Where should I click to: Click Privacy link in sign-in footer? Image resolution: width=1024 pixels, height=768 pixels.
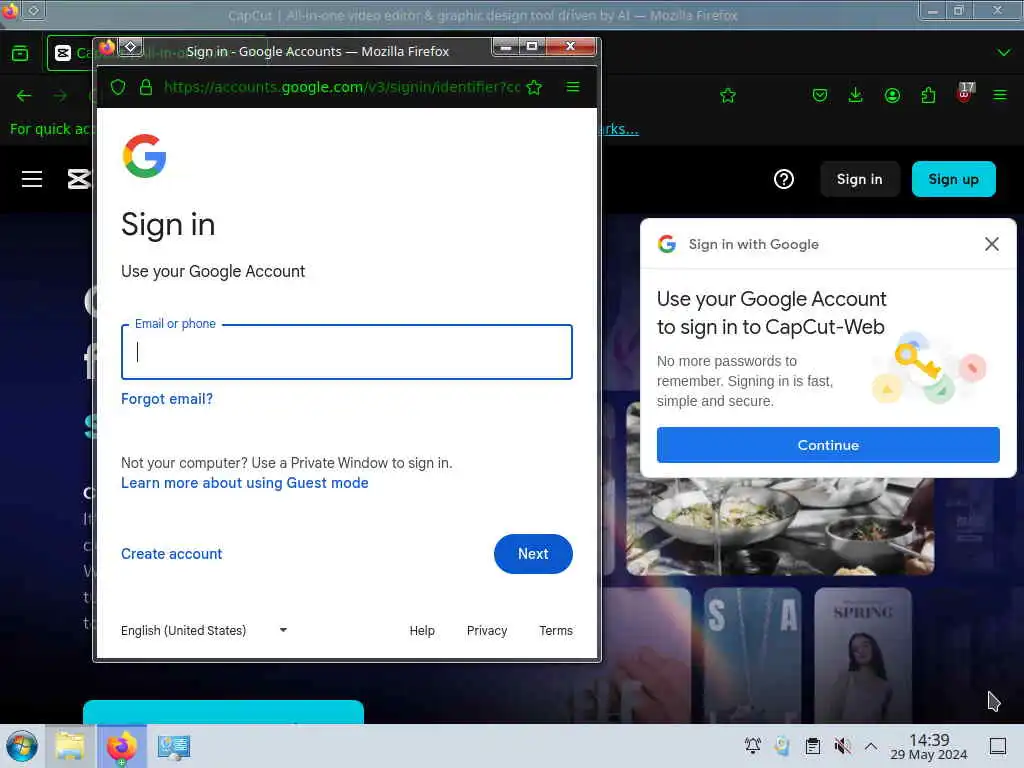tap(487, 630)
